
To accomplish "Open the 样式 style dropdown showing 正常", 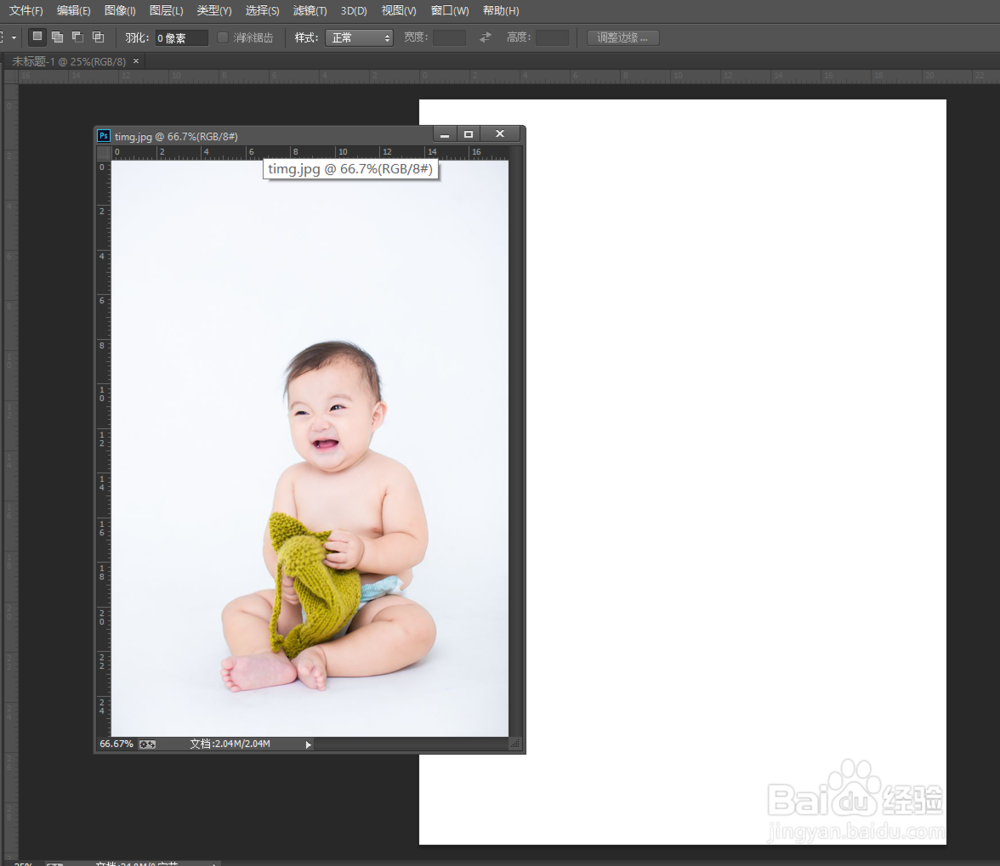I will (359, 38).
